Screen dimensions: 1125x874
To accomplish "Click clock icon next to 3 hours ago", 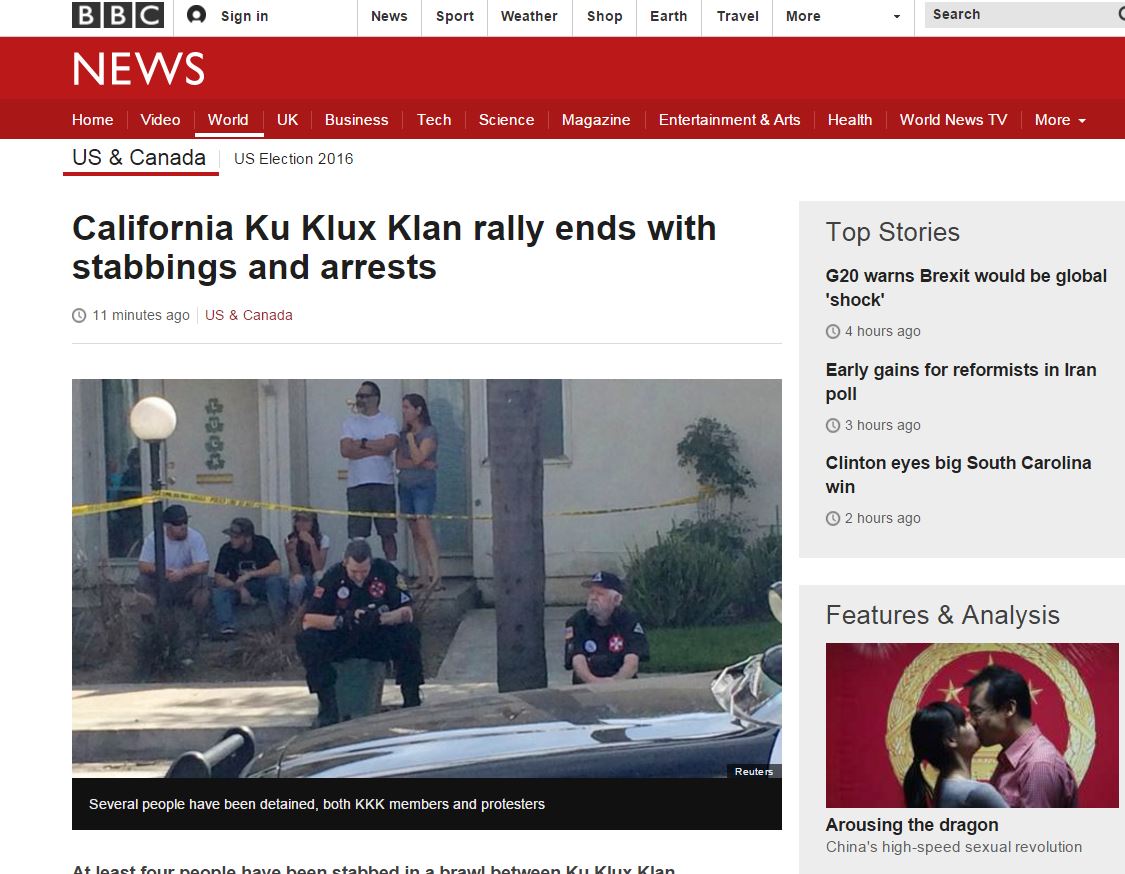I will (832, 426).
